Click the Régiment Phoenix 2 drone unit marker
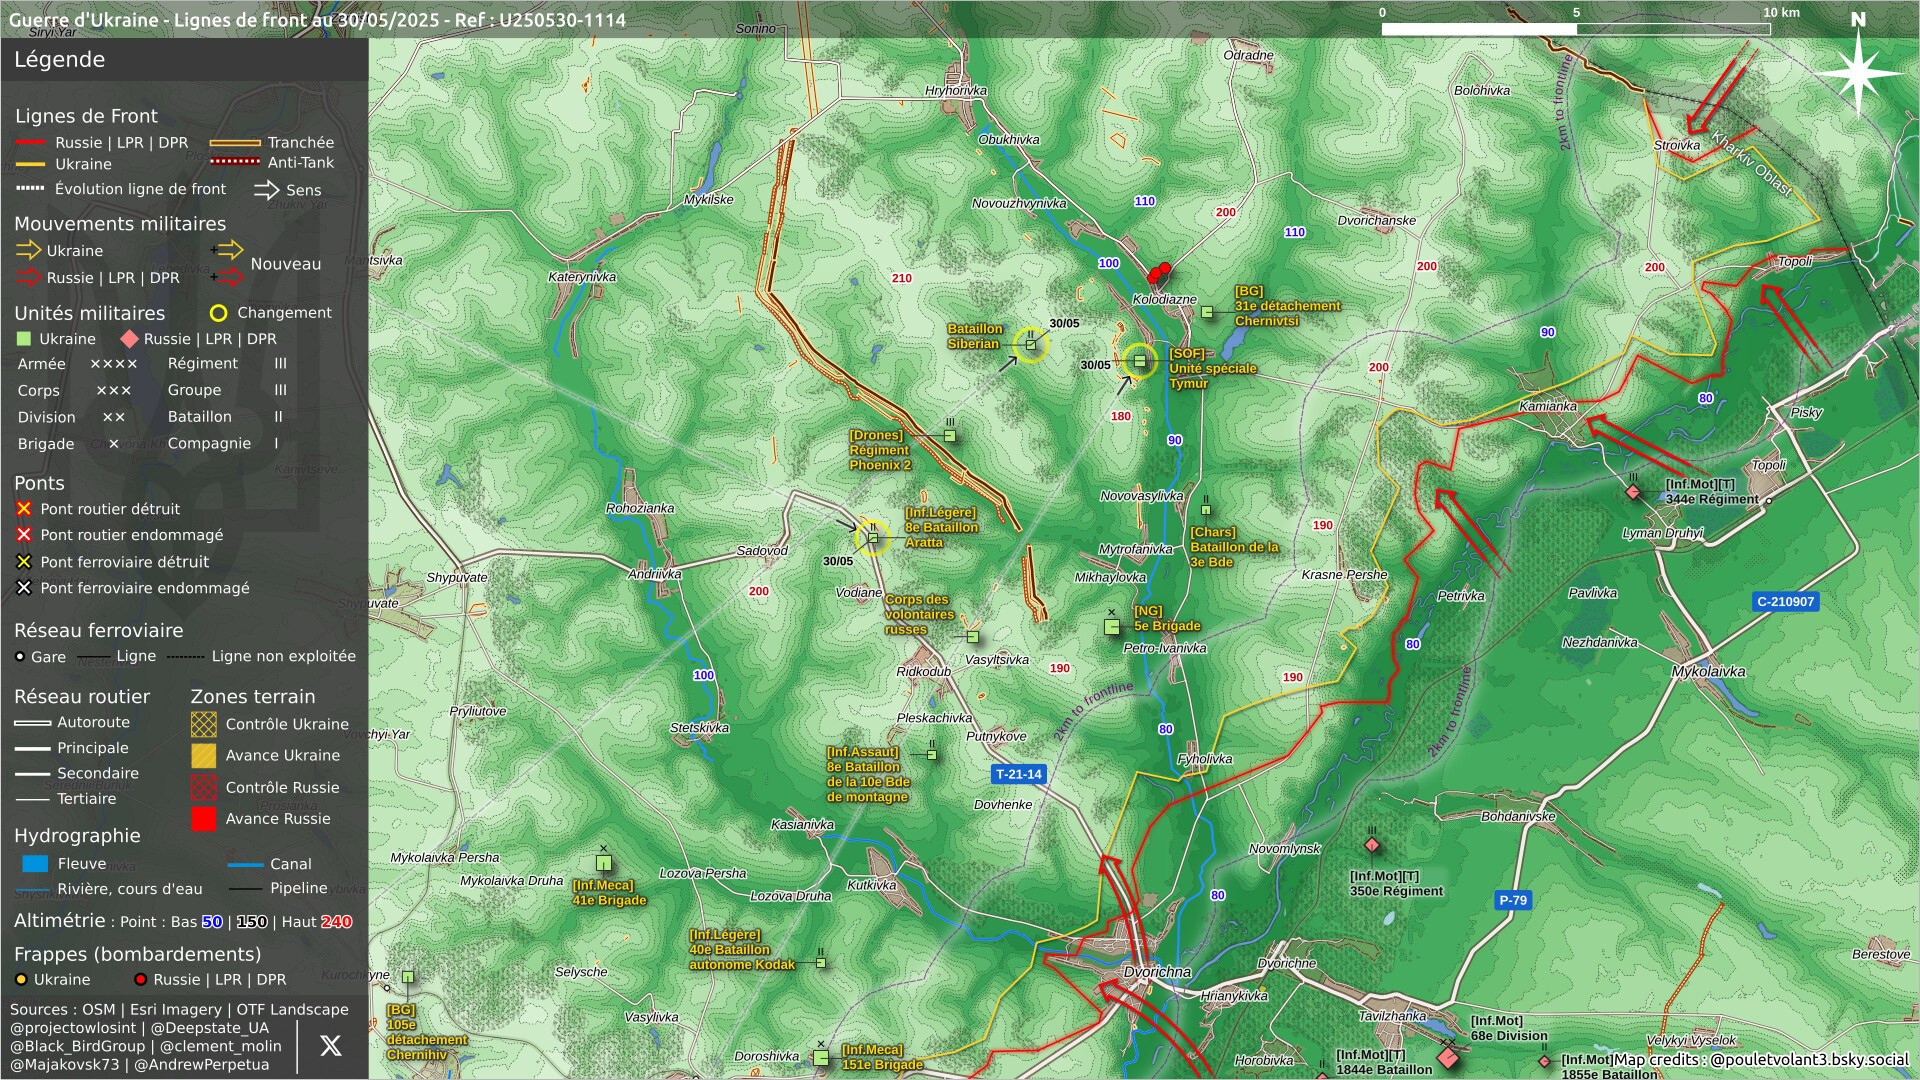1920x1080 pixels. [950, 436]
